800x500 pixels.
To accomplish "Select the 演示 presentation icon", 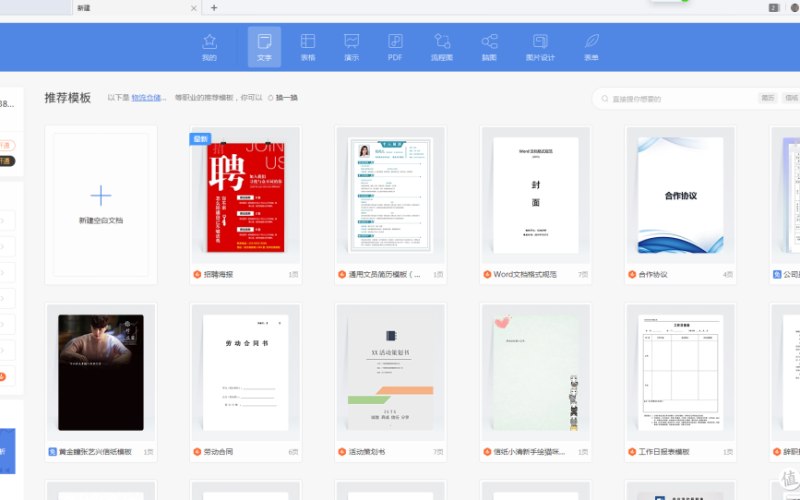I will 352,47.
